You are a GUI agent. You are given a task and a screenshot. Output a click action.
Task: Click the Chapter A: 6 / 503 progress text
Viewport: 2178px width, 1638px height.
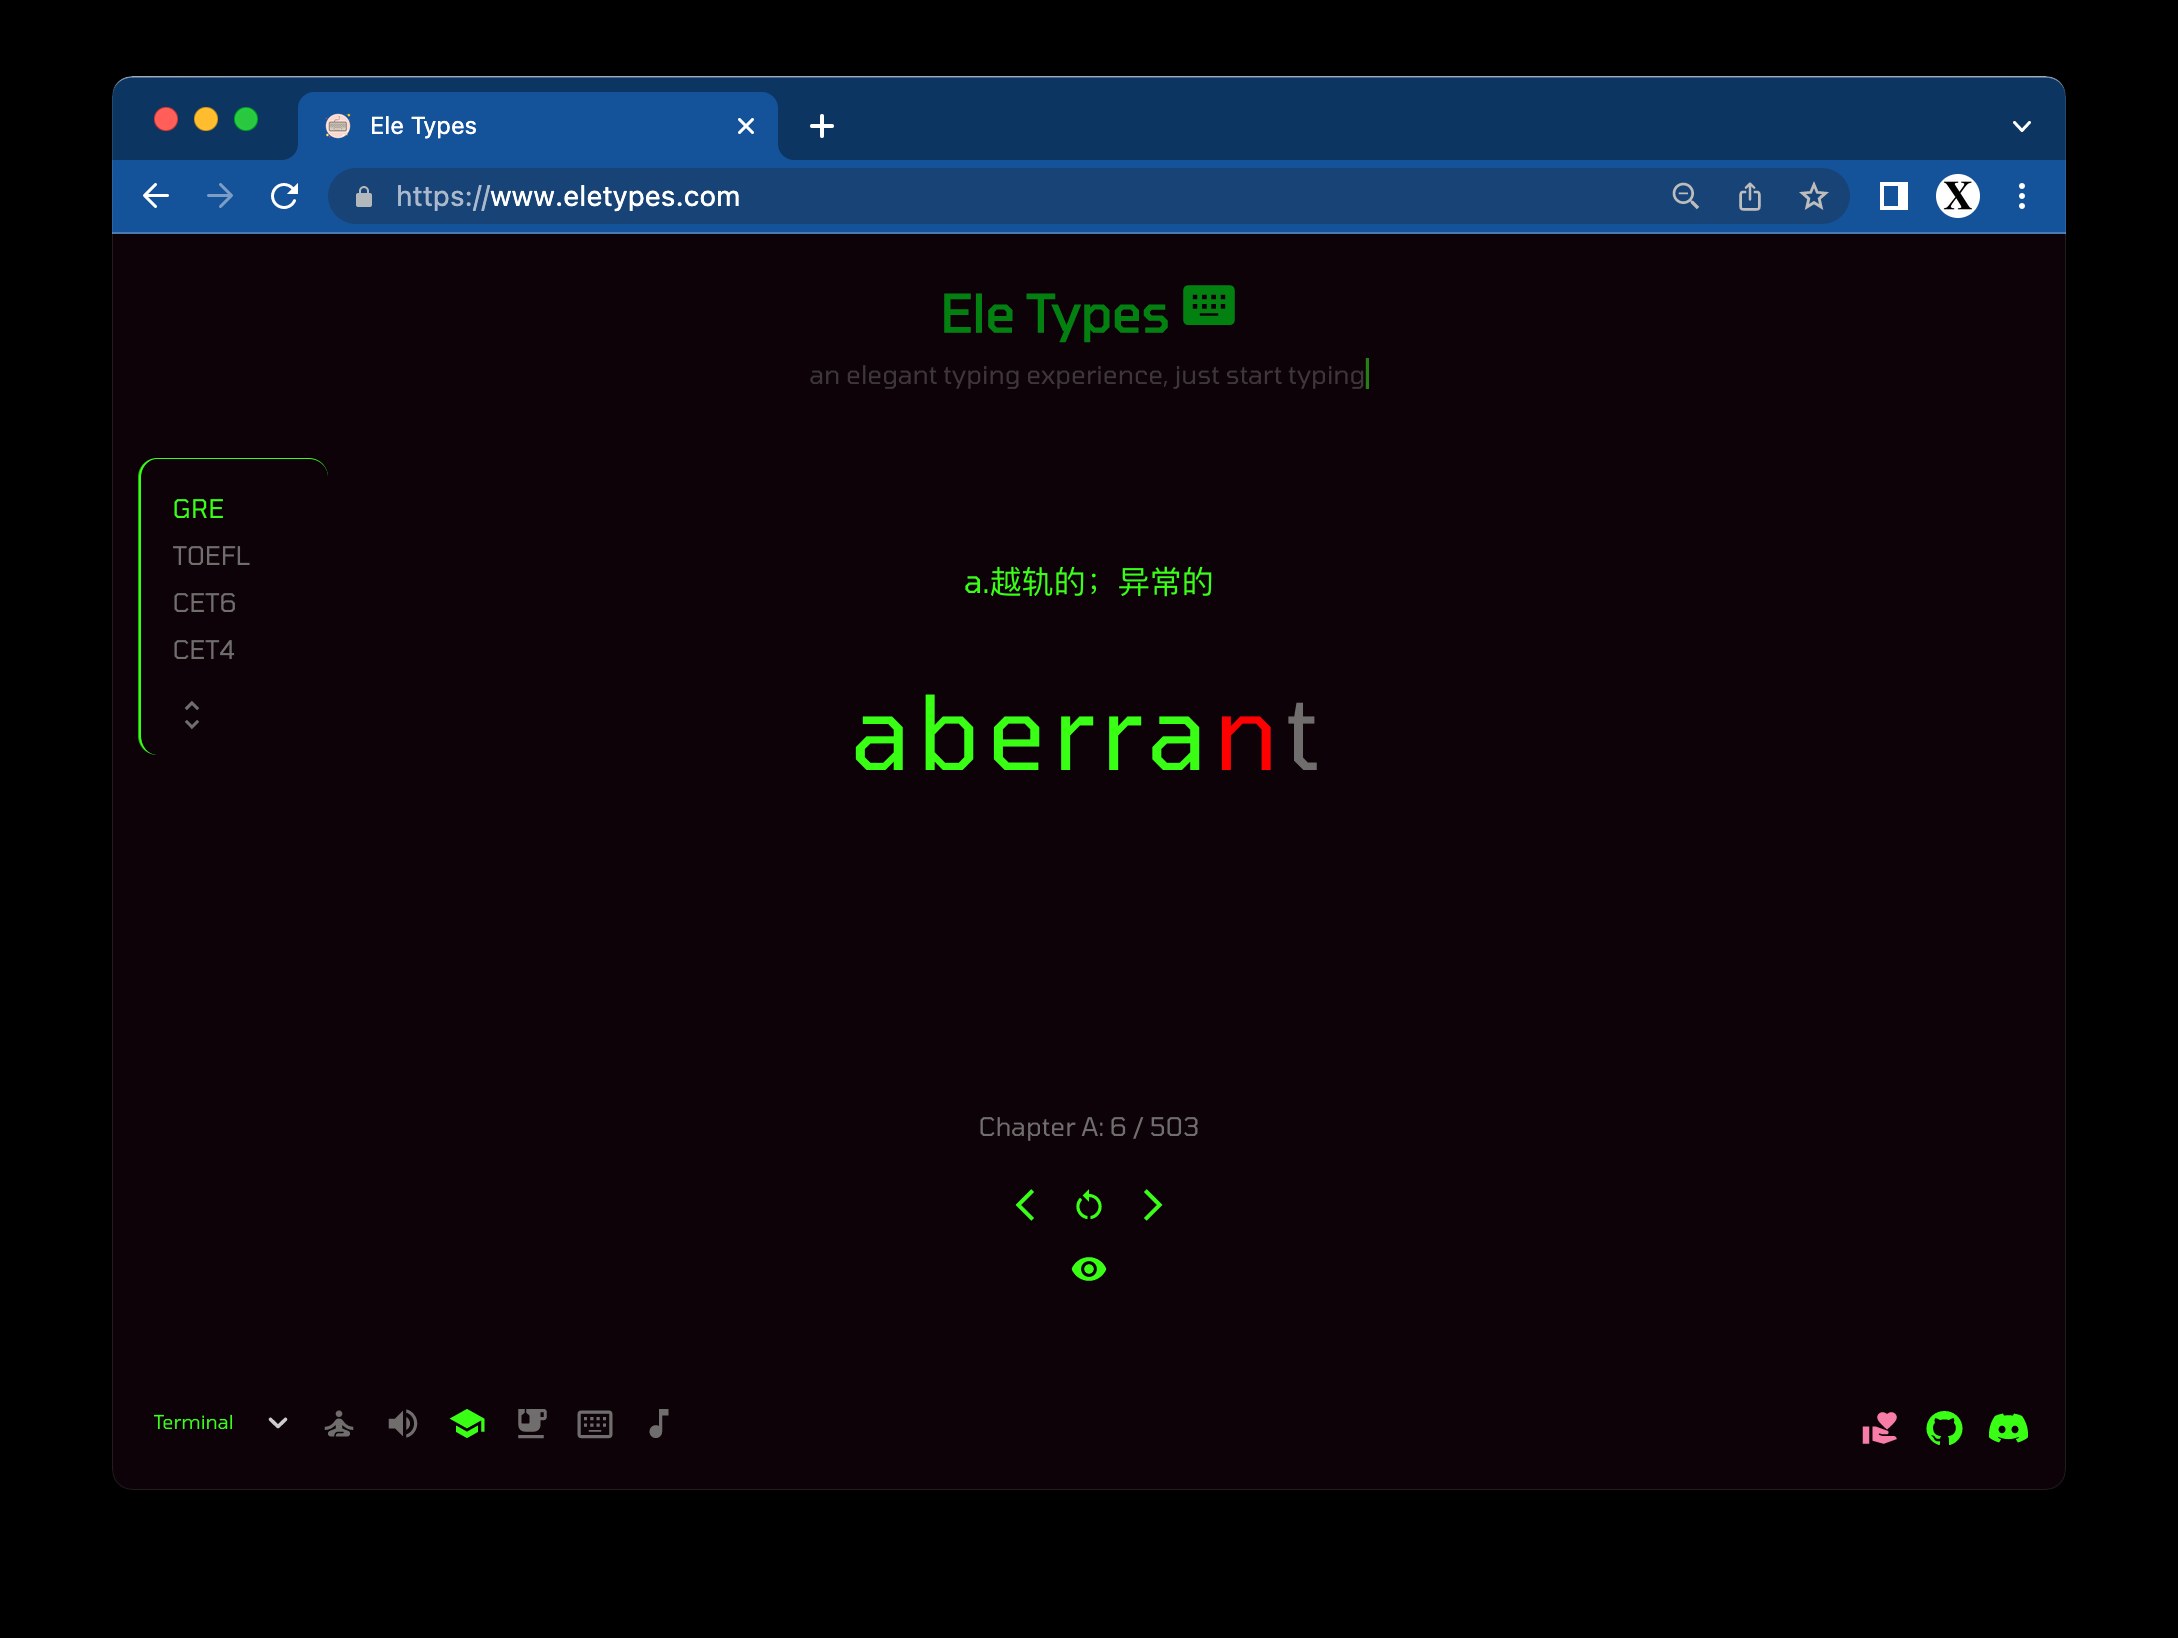[x=1088, y=1127]
